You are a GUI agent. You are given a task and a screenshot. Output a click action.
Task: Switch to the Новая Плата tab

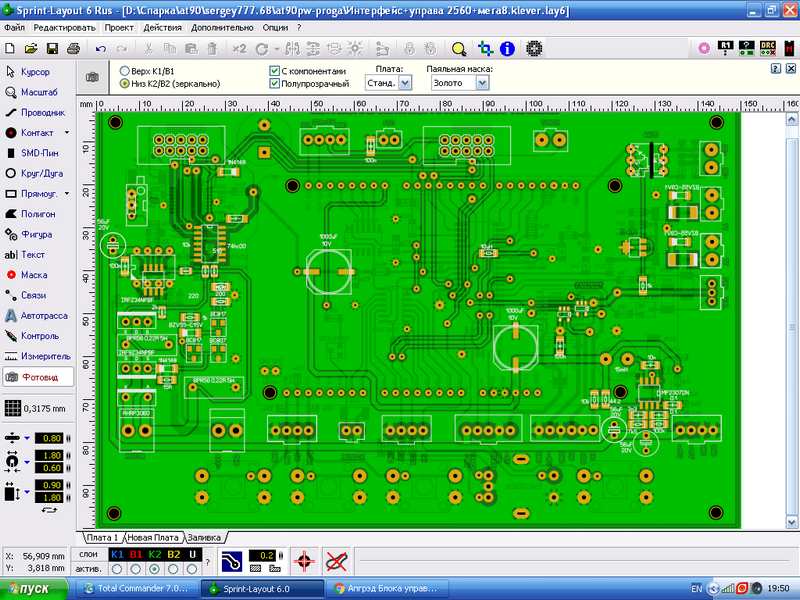153,537
